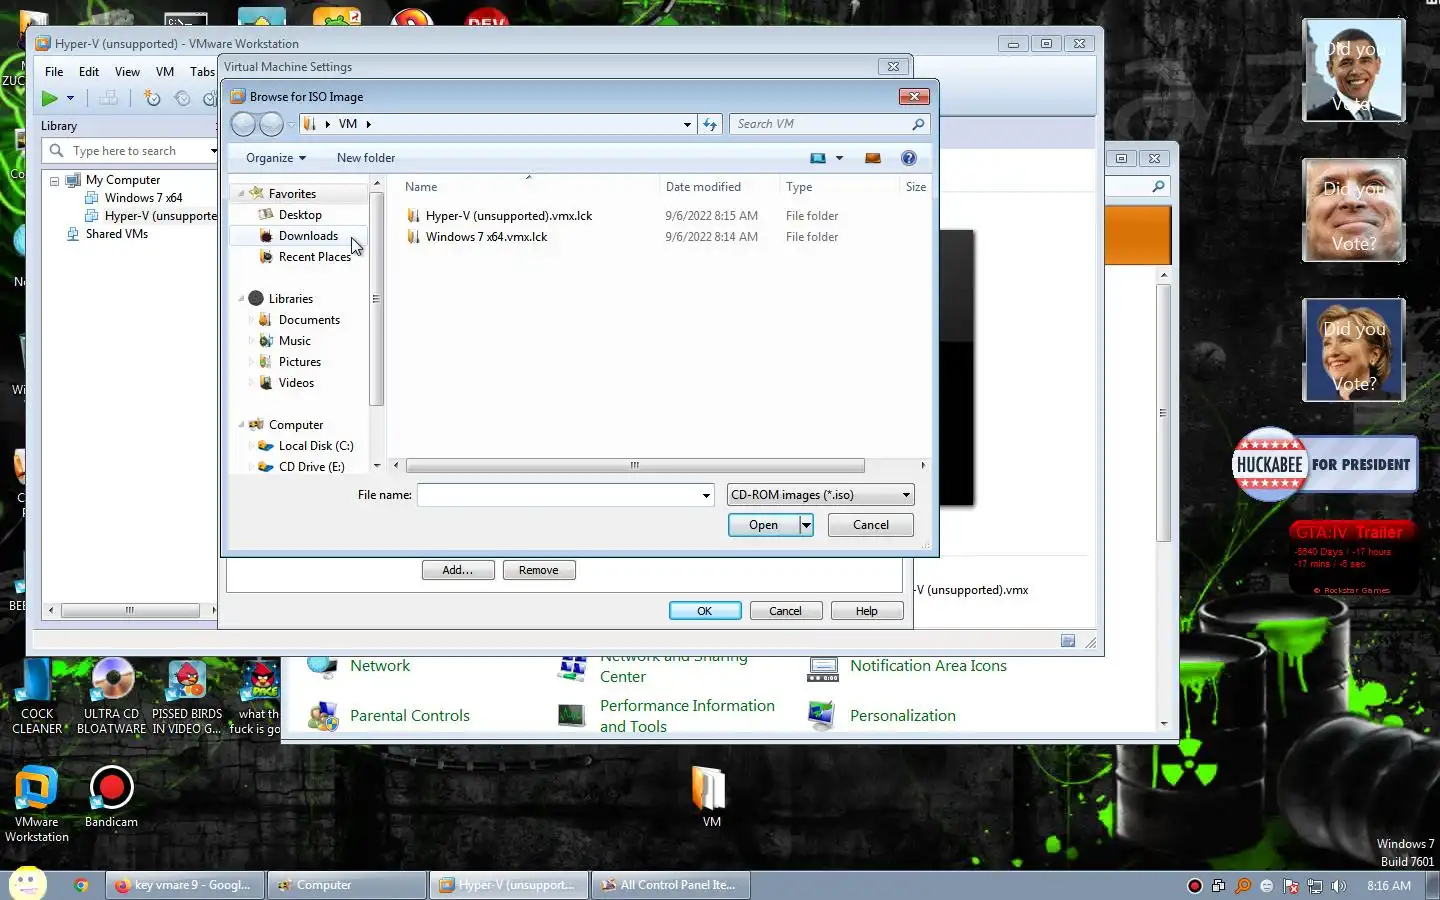The image size is (1440, 900).
Task: Open the View menu in VMware Workstation
Action: click(127, 72)
